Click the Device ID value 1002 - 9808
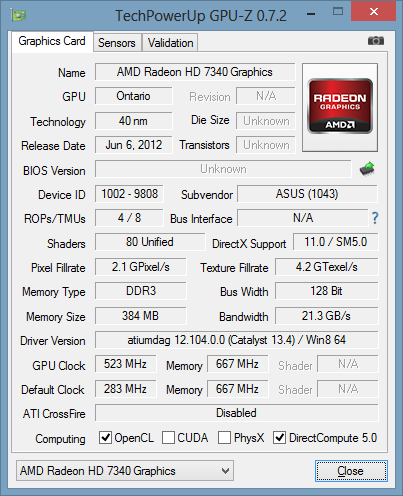This screenshot has width=403, height=496. 129,194
